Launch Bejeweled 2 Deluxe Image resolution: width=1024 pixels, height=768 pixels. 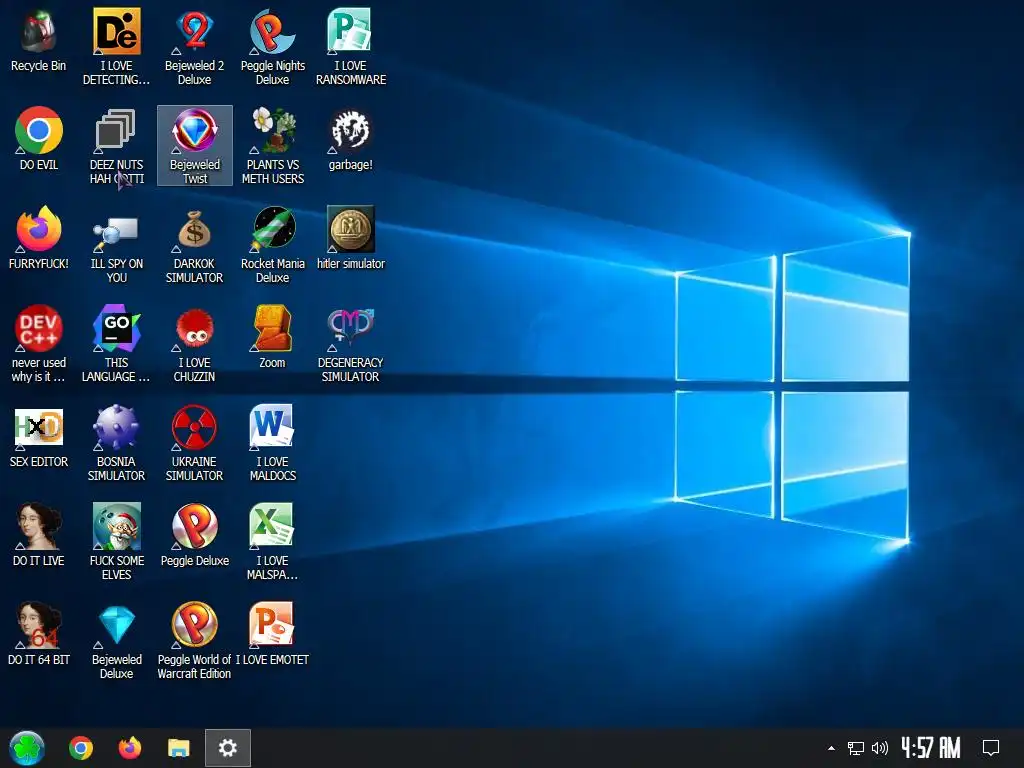click(x=195, y=47)
